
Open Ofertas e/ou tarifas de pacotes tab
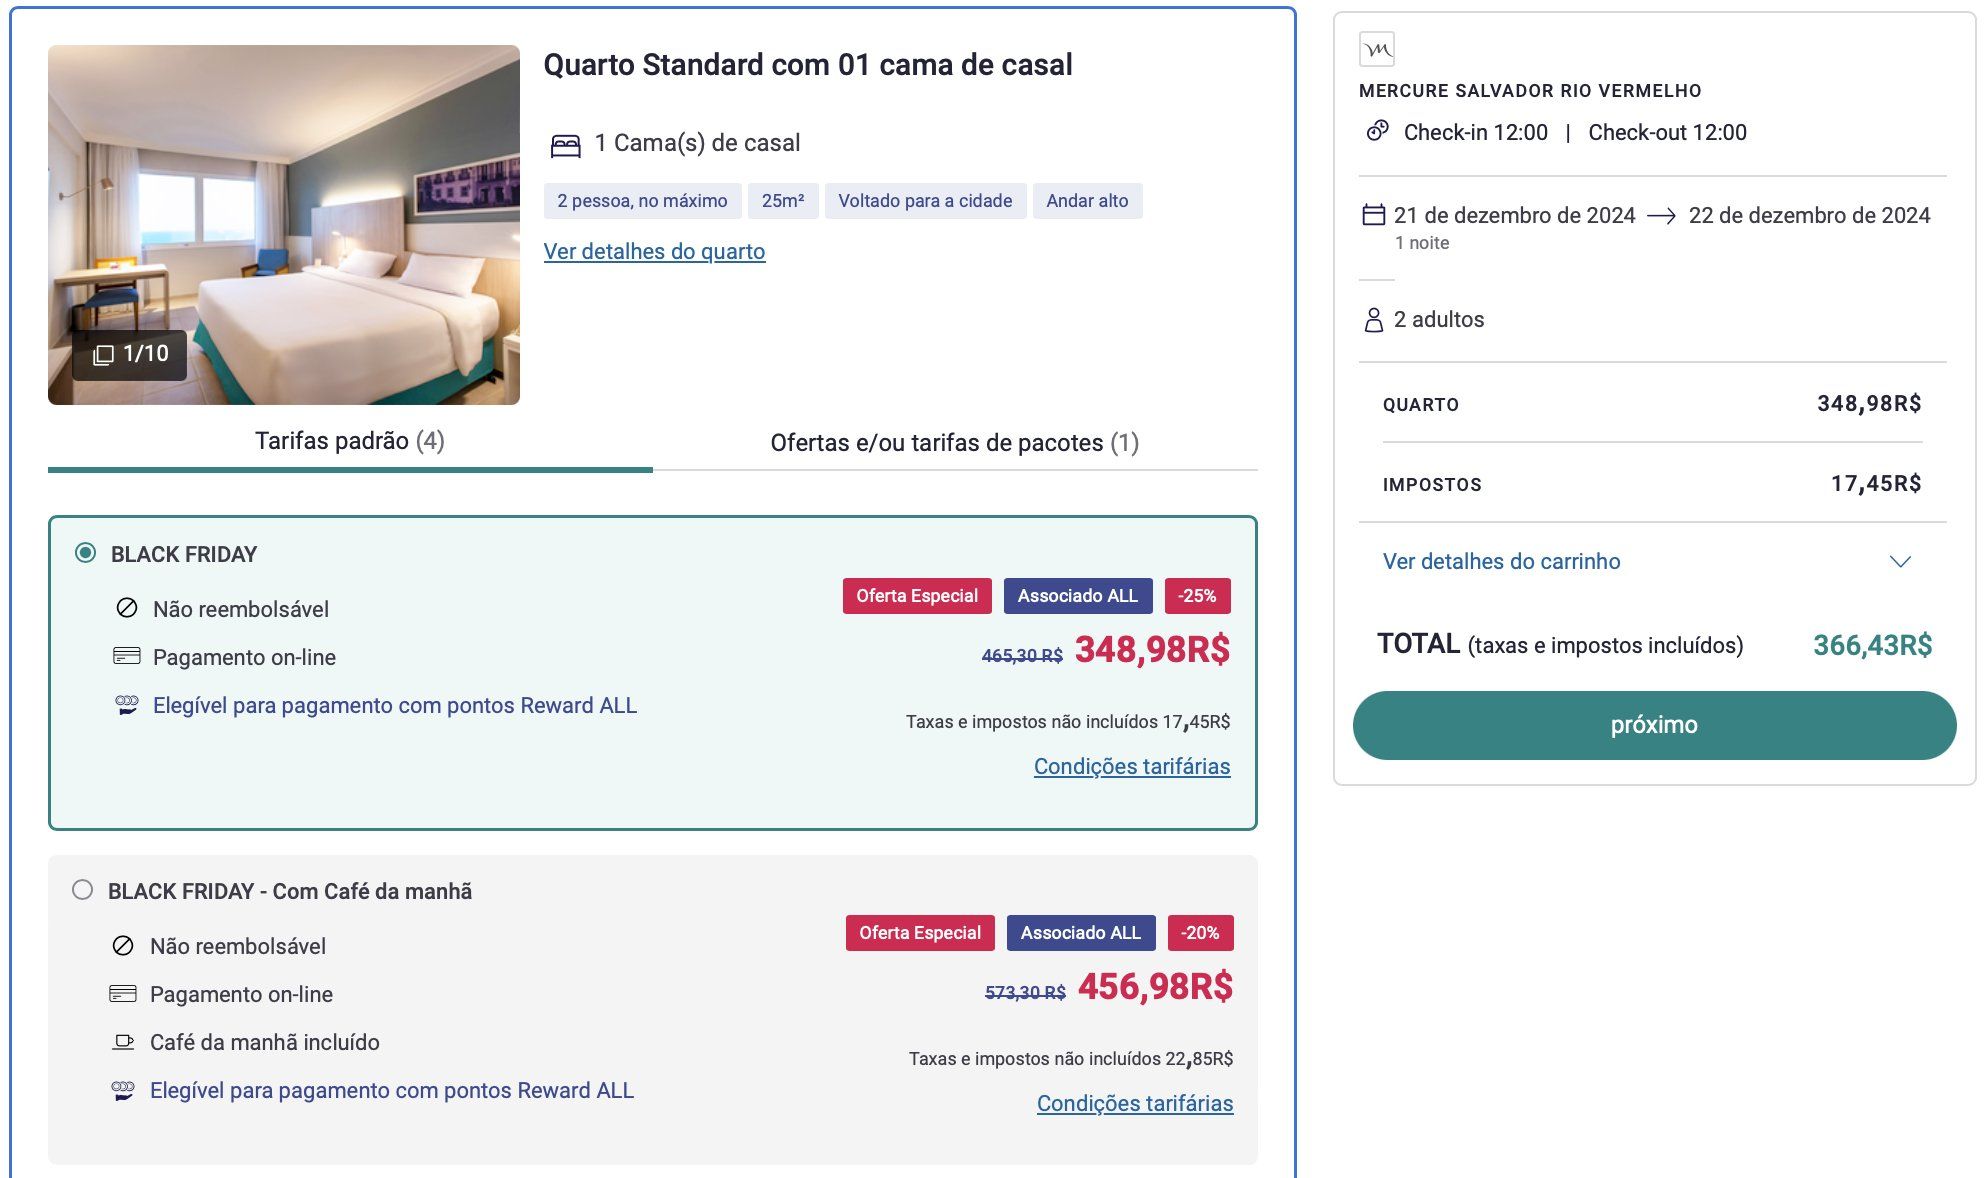955,443
